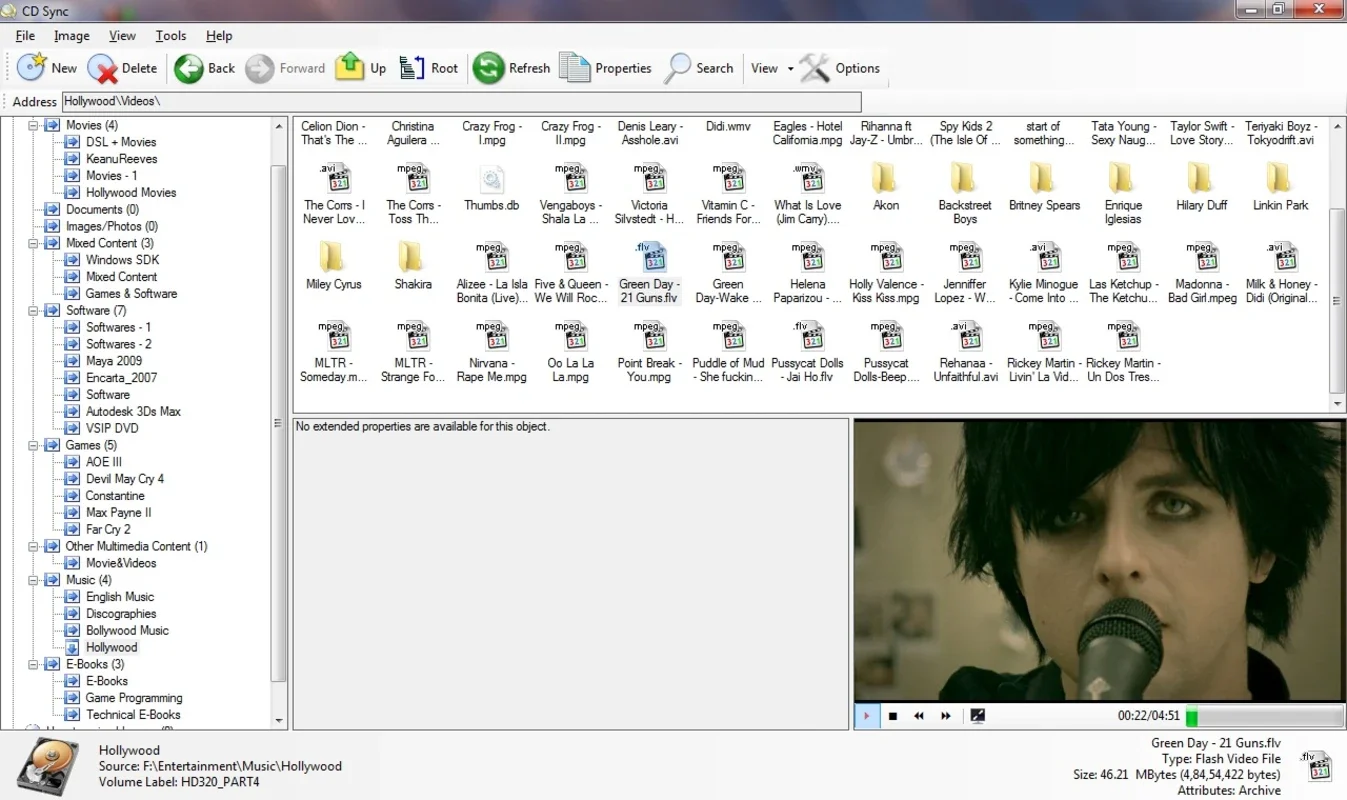The width and height of the screenshot is (1347, 800).
Task: Select Autodesk 3Ds Max entry
Action: tap(133, 411)
